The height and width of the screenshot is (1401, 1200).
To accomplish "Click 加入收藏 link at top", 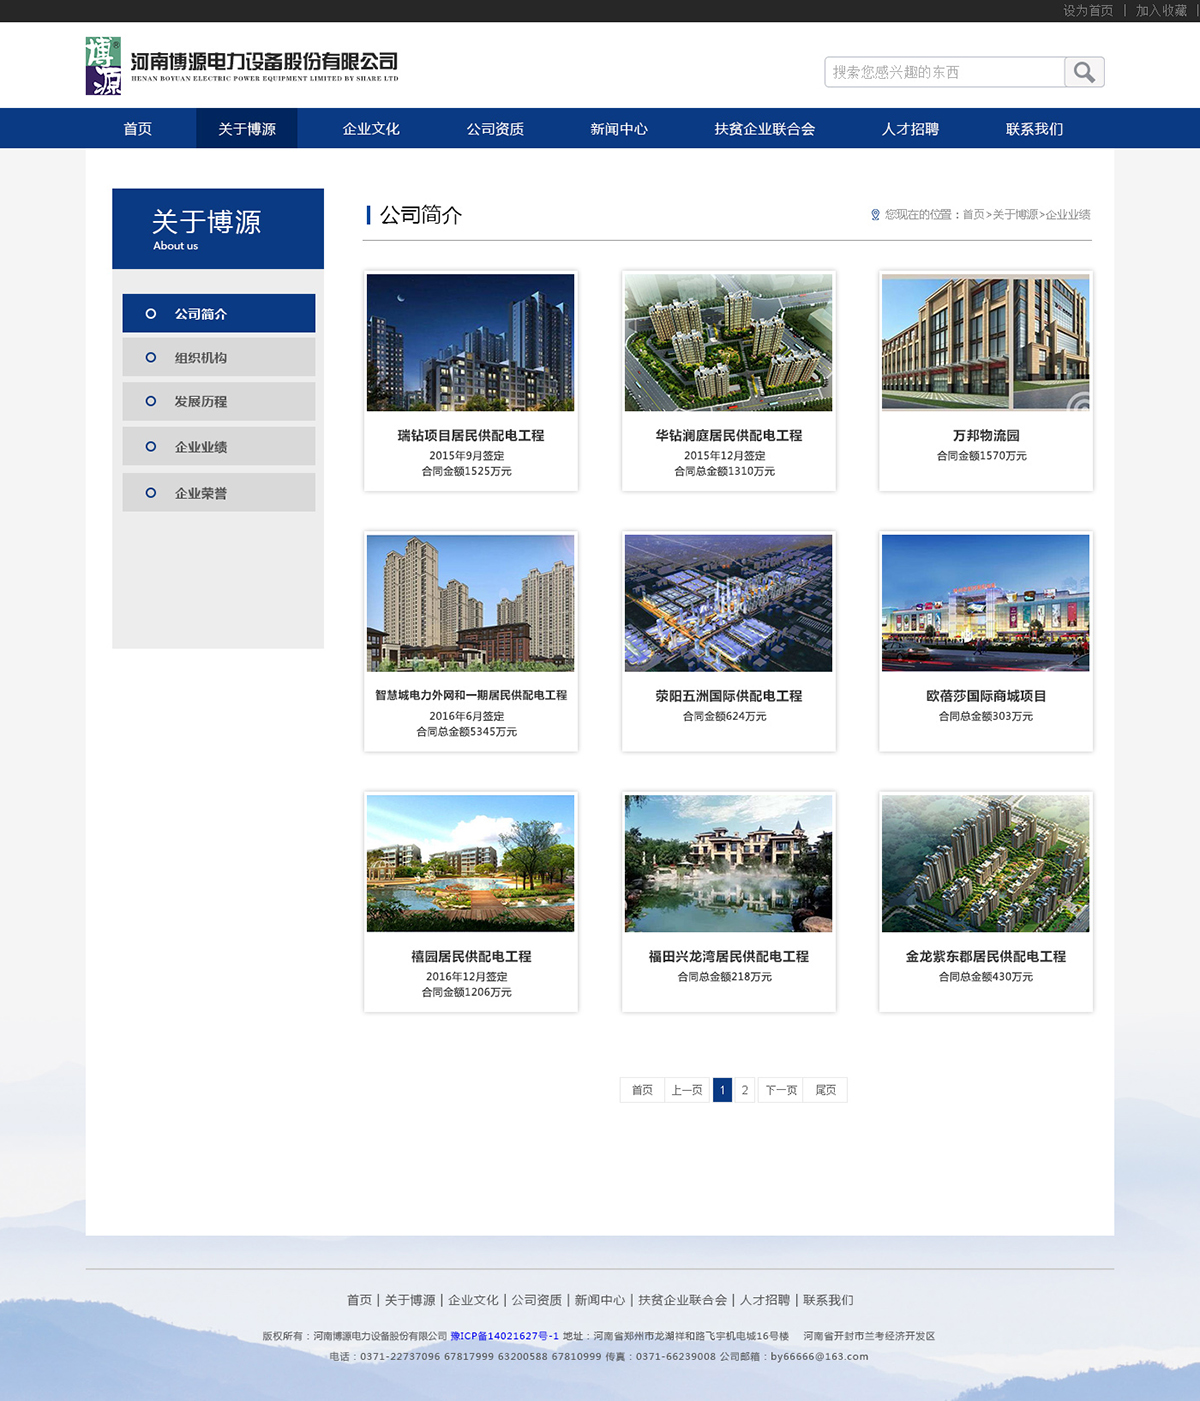I will pos(1160,11).
